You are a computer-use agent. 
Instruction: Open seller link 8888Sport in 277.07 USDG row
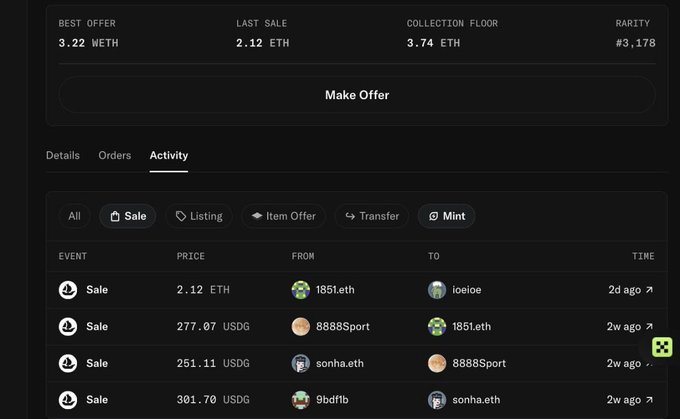pos(343,327)
